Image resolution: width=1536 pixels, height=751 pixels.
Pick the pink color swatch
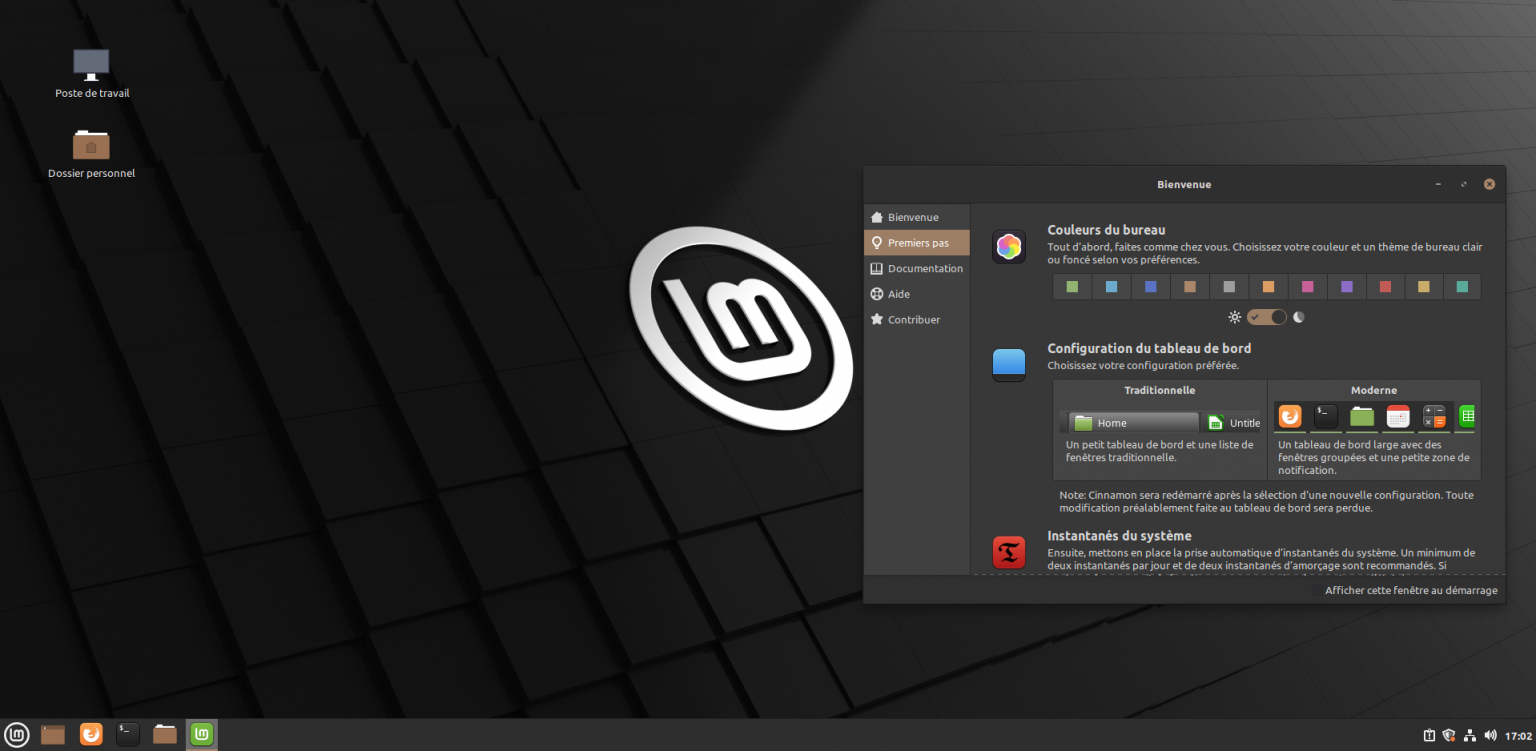pos(1307,287)
